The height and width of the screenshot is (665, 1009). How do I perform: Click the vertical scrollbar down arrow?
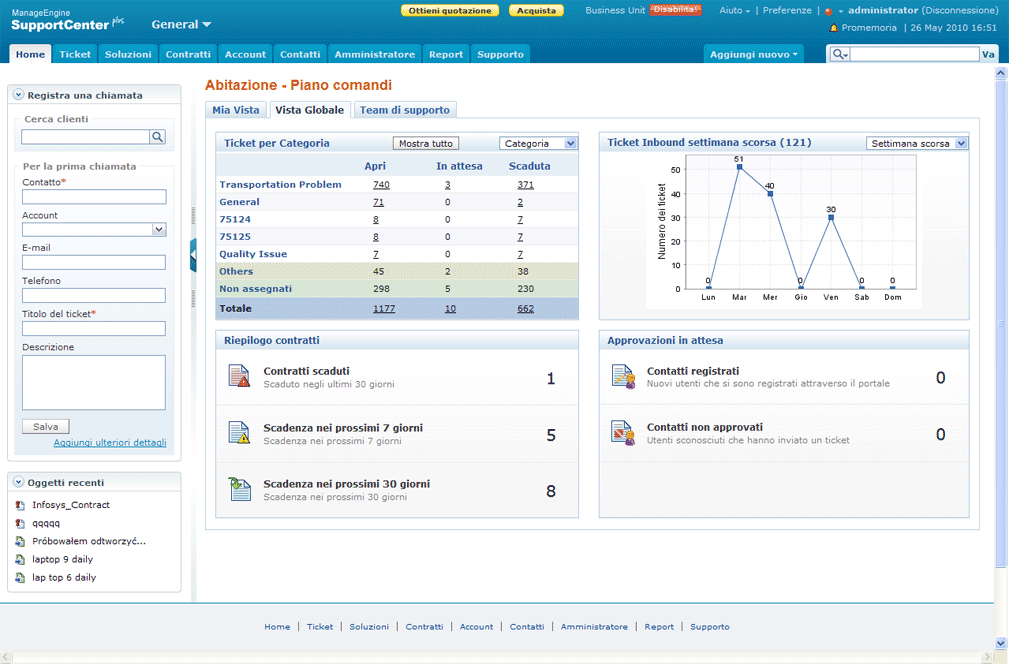click(1001, 642)
